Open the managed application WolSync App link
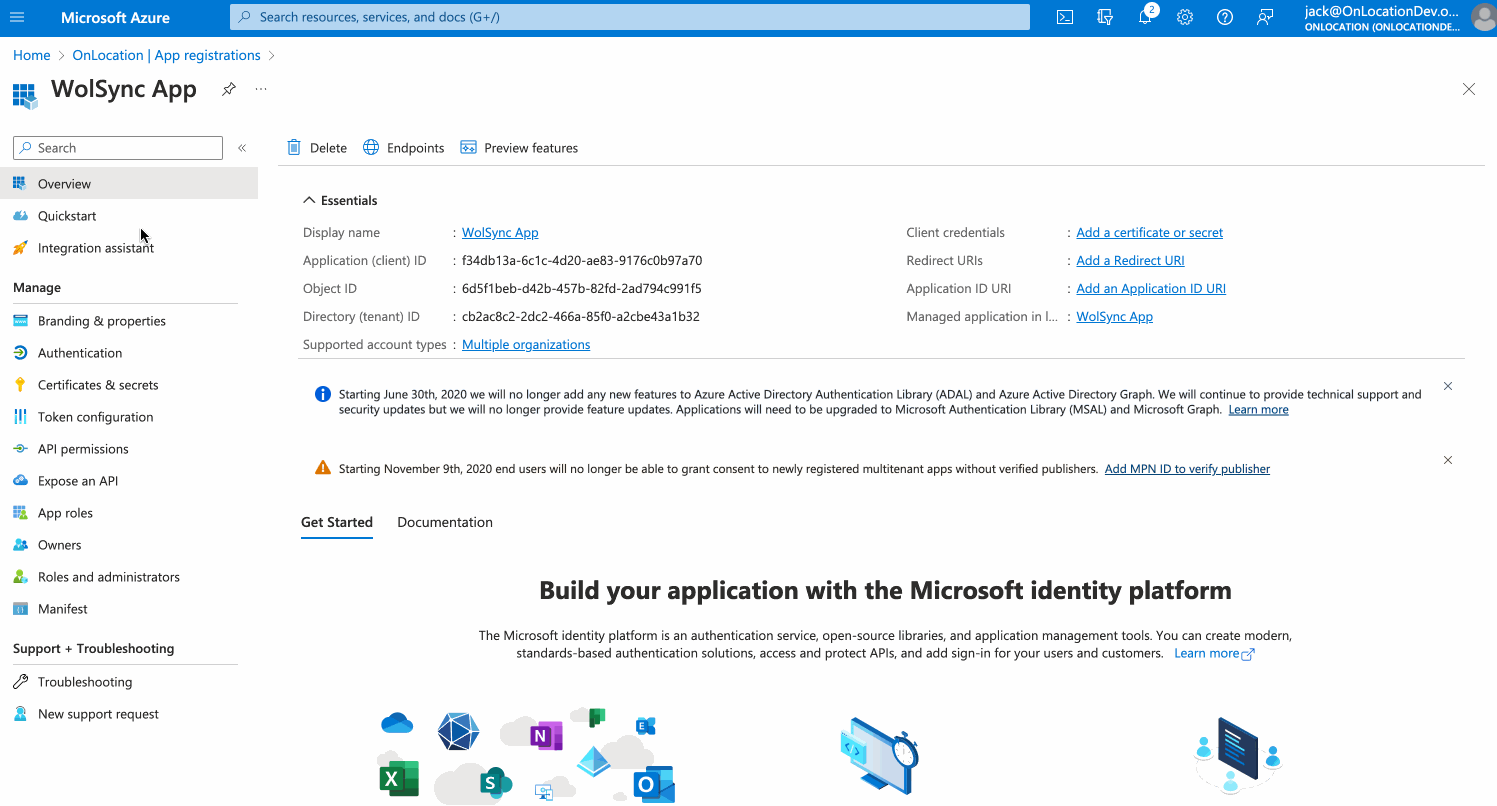The width and height of the screenshot is (1497, 806). pyautogui.click(x=1114, y=317)
